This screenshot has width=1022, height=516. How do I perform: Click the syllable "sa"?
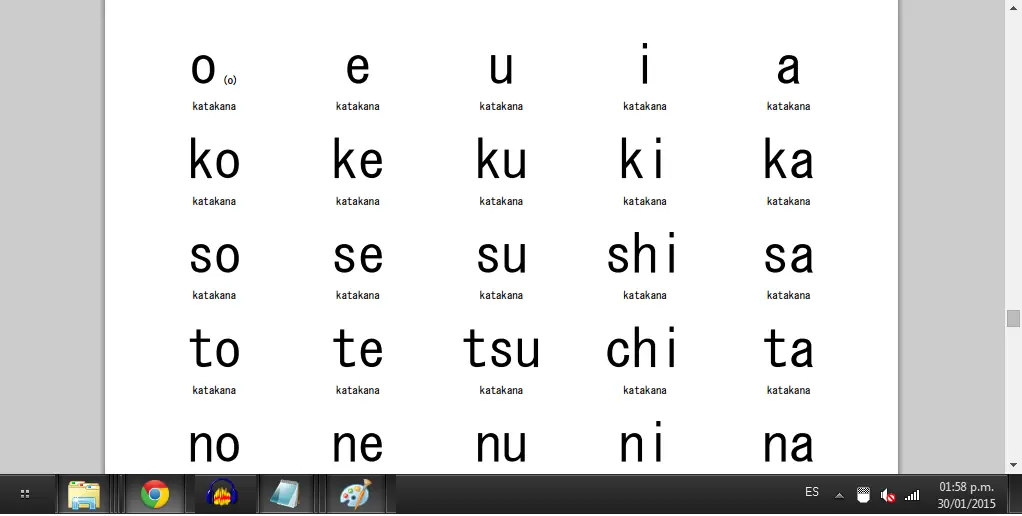788,257
